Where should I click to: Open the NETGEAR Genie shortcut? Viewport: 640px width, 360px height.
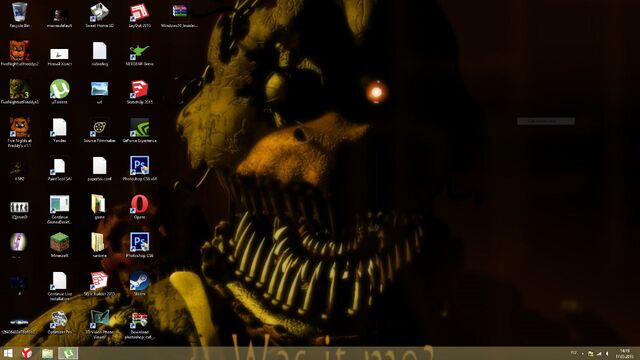[x=139, y=53]
